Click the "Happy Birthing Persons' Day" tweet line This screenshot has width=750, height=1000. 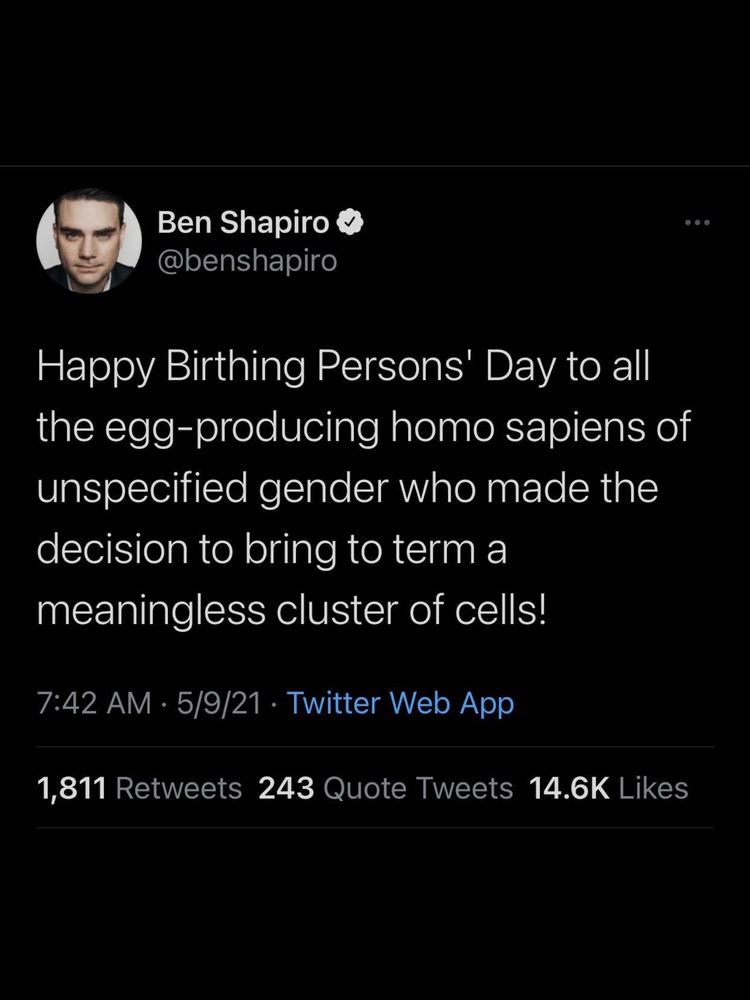pyautogui.click(x=343, y=368)
